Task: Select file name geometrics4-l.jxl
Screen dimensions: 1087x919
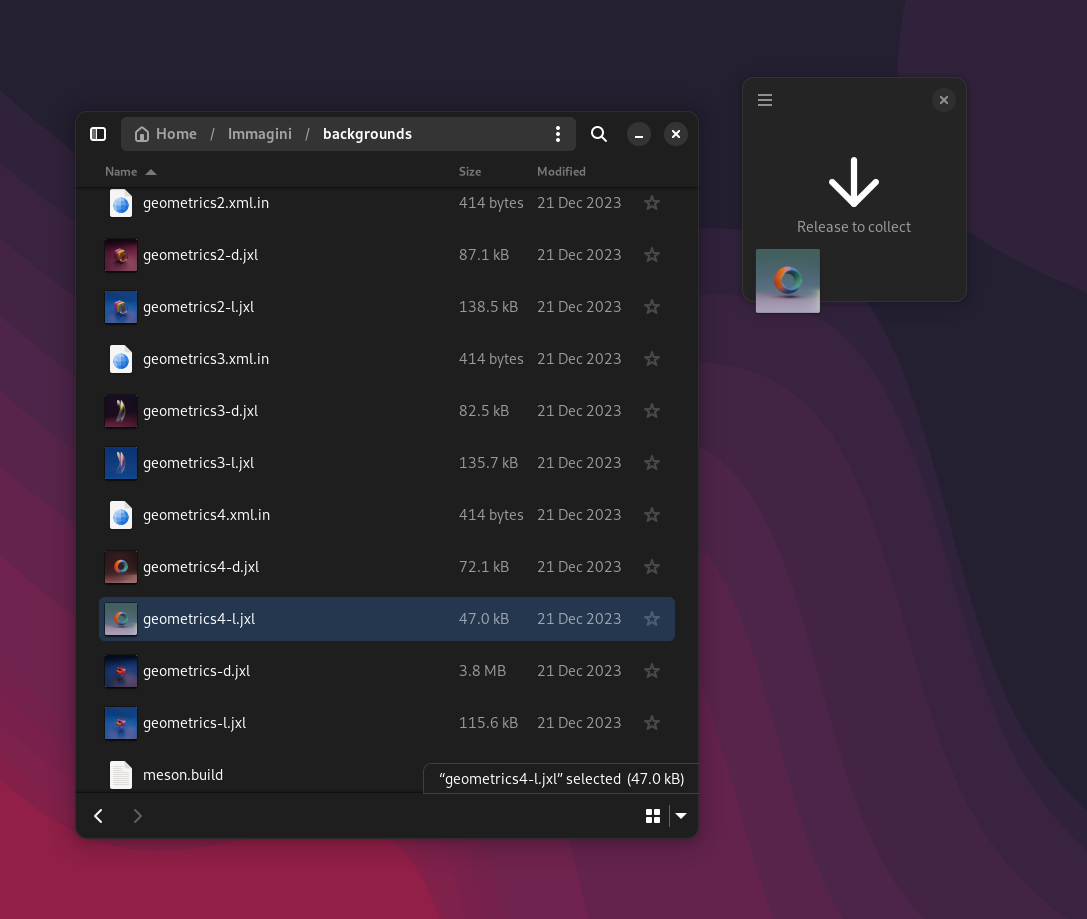Action: 199,619
